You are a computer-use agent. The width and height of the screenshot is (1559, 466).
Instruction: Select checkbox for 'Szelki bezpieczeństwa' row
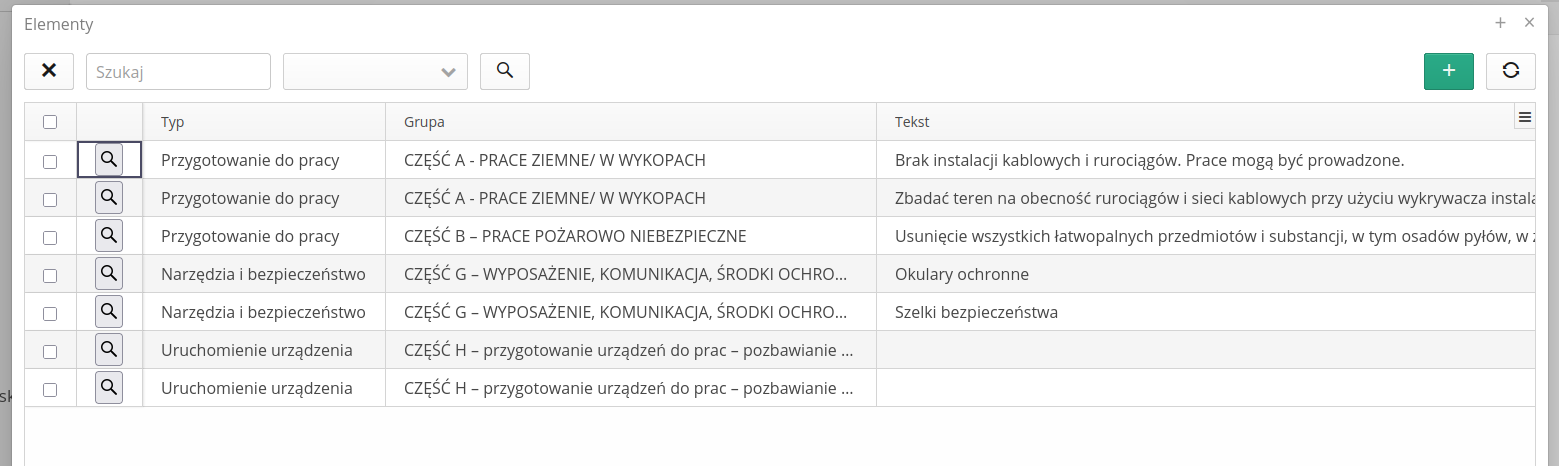[x=50, y=313]
